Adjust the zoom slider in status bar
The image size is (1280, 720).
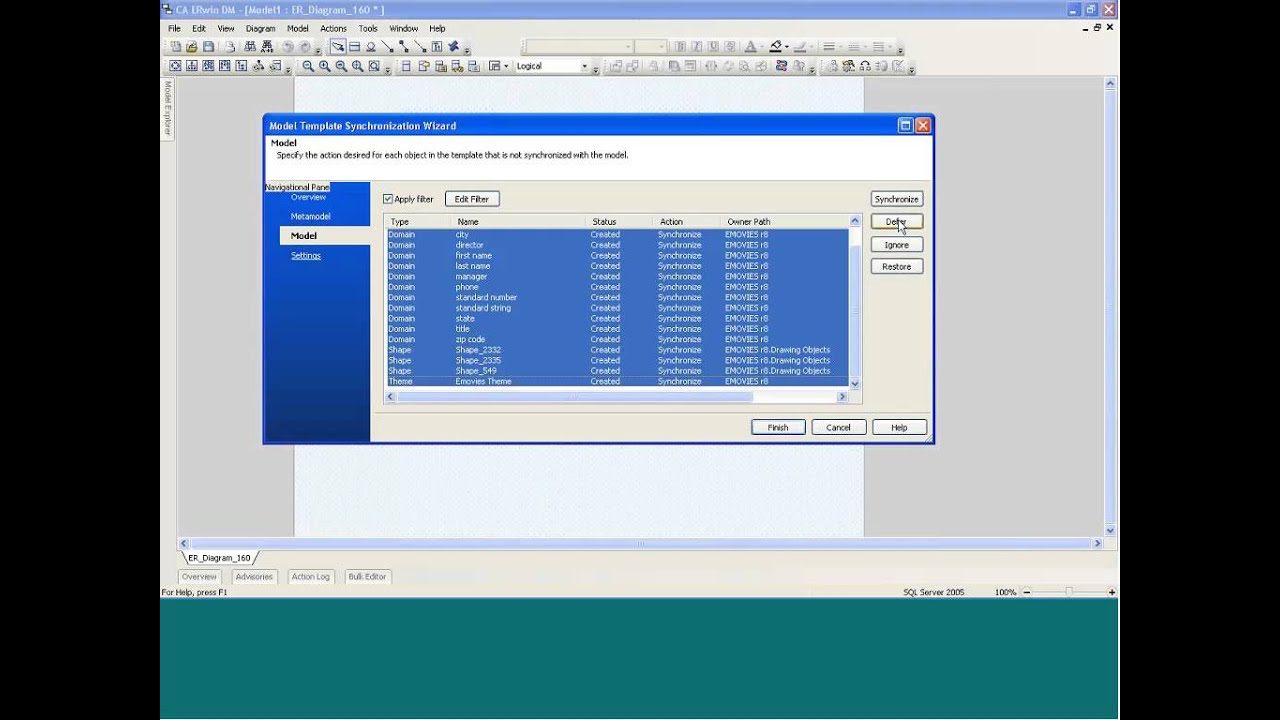pyautogui.click(x=1069, y=592)
